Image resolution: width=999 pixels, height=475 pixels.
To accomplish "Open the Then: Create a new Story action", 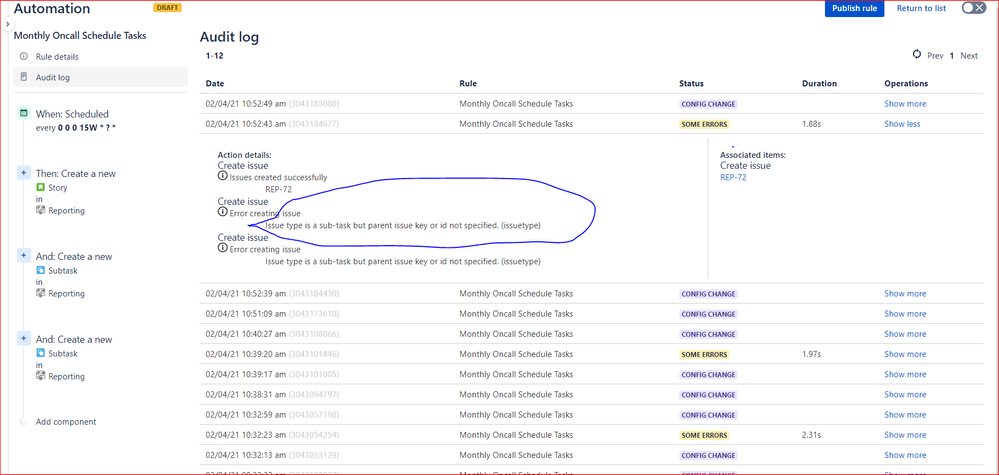I will [75, 173].
